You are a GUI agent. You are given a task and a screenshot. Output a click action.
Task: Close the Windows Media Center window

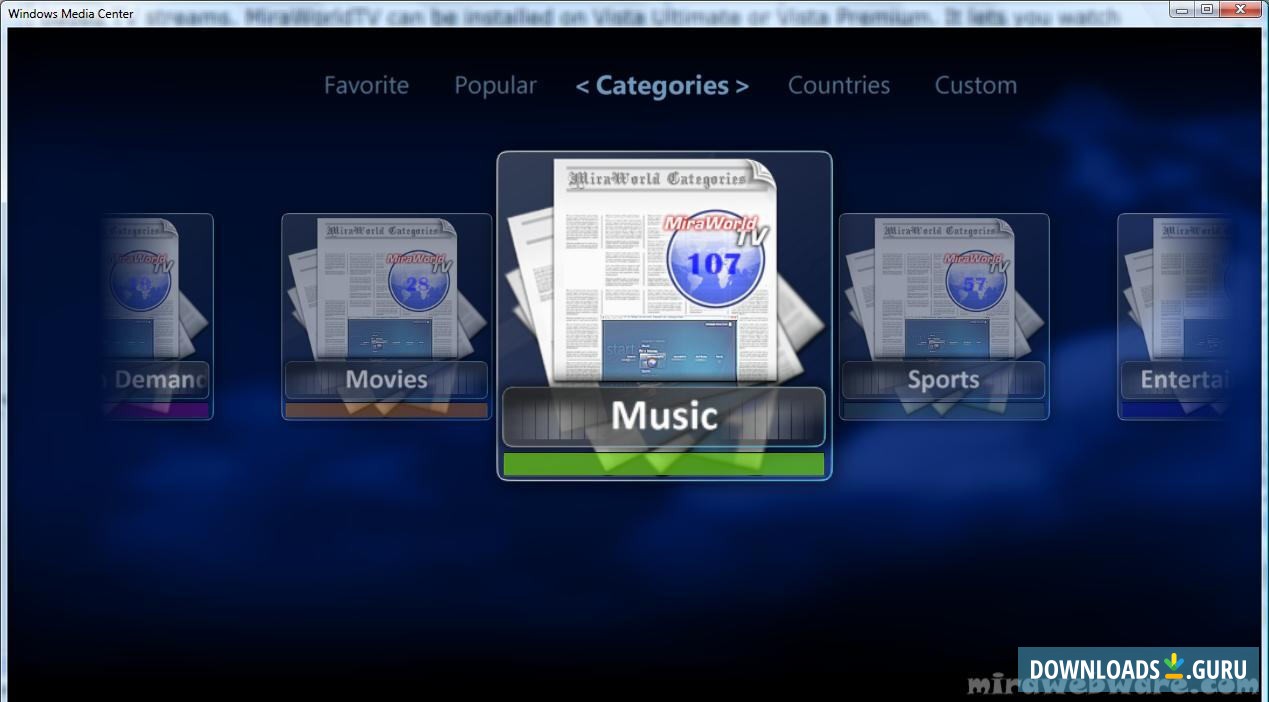coord(1240,10)
